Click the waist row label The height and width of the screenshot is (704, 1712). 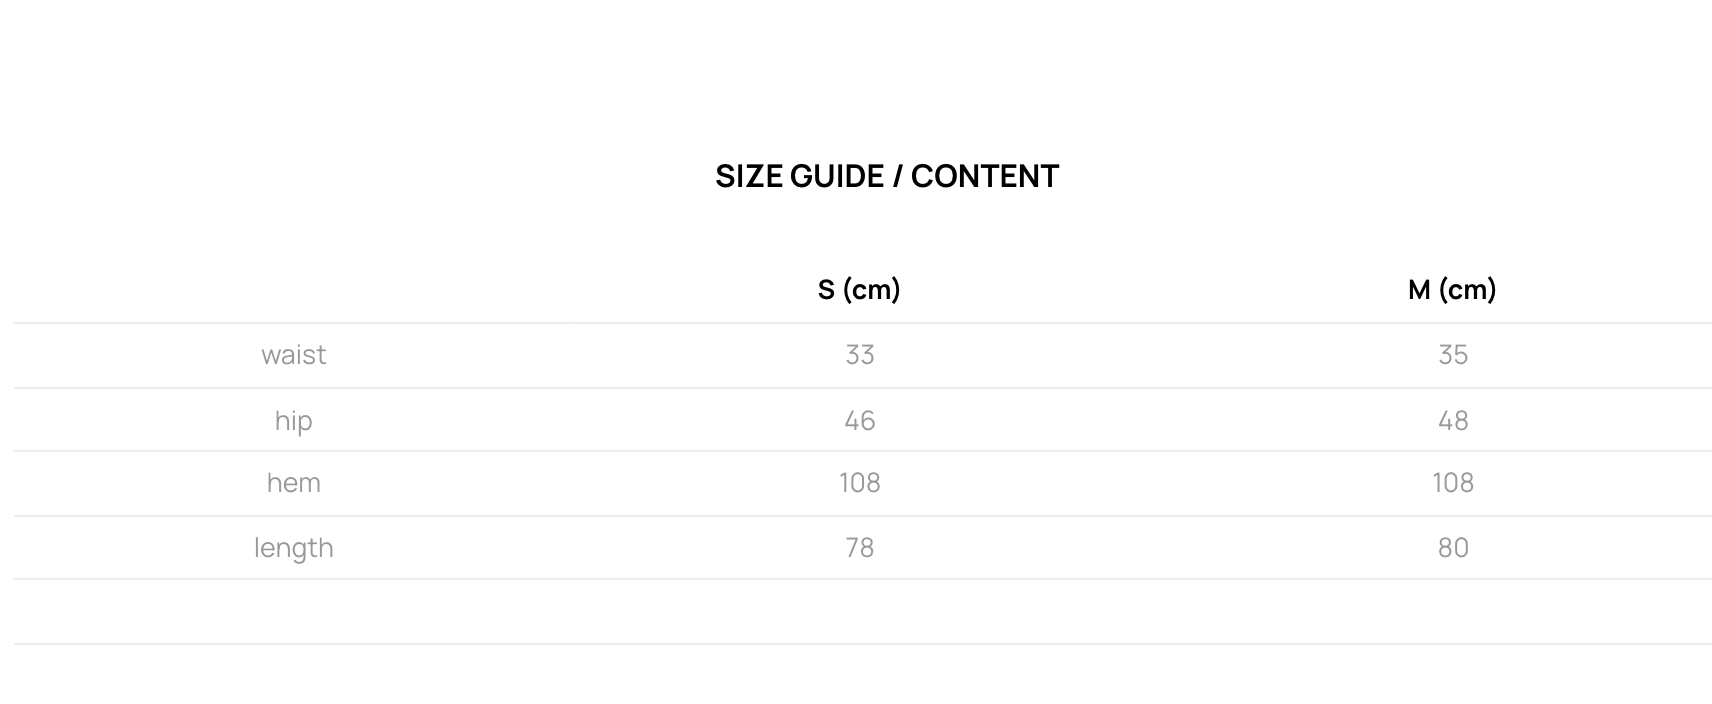pos(293,355)
